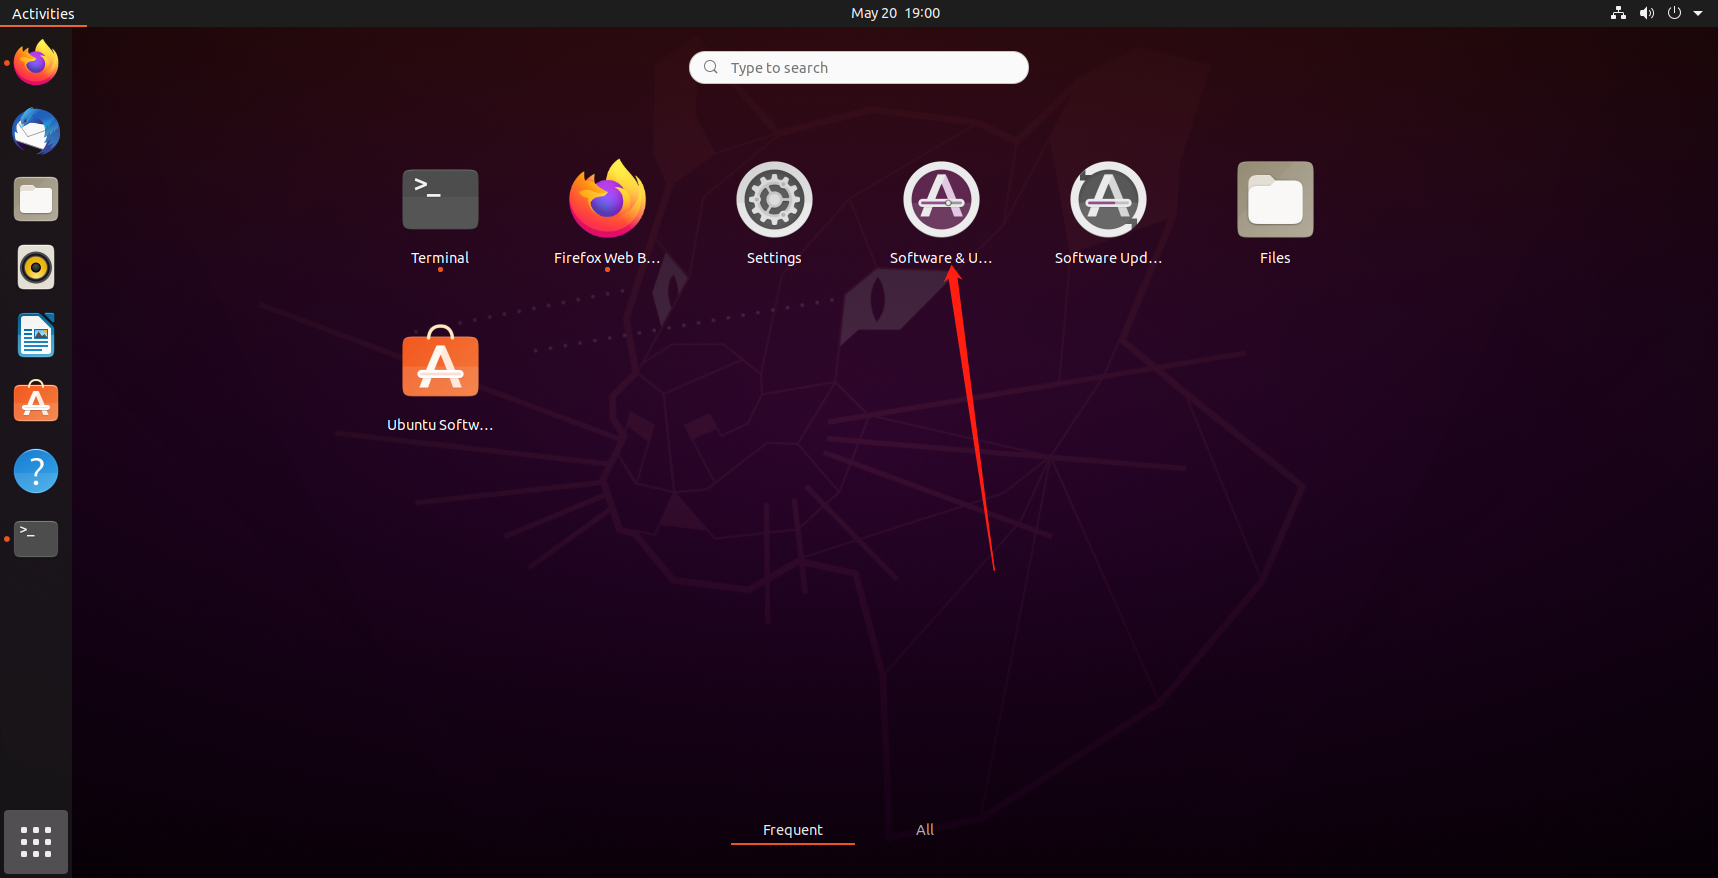Click the Activities button
Viewport: 1718px width, 878px height.
coord(43,13)
